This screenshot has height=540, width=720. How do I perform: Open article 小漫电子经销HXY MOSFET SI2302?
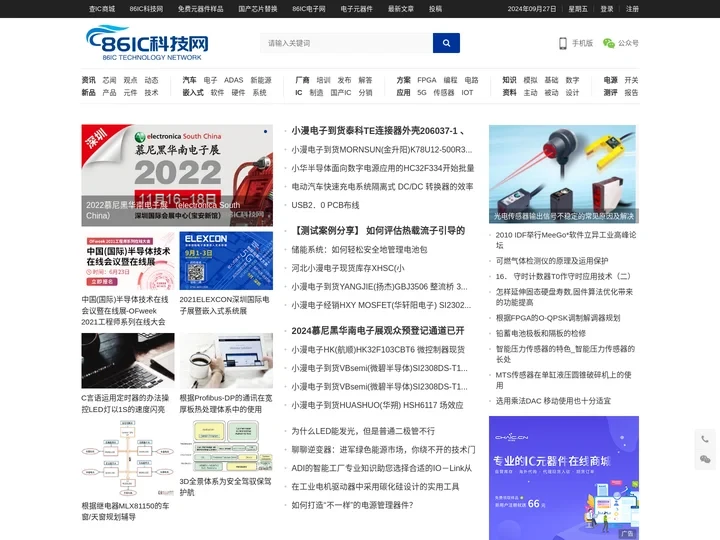(x=381, y=305)
